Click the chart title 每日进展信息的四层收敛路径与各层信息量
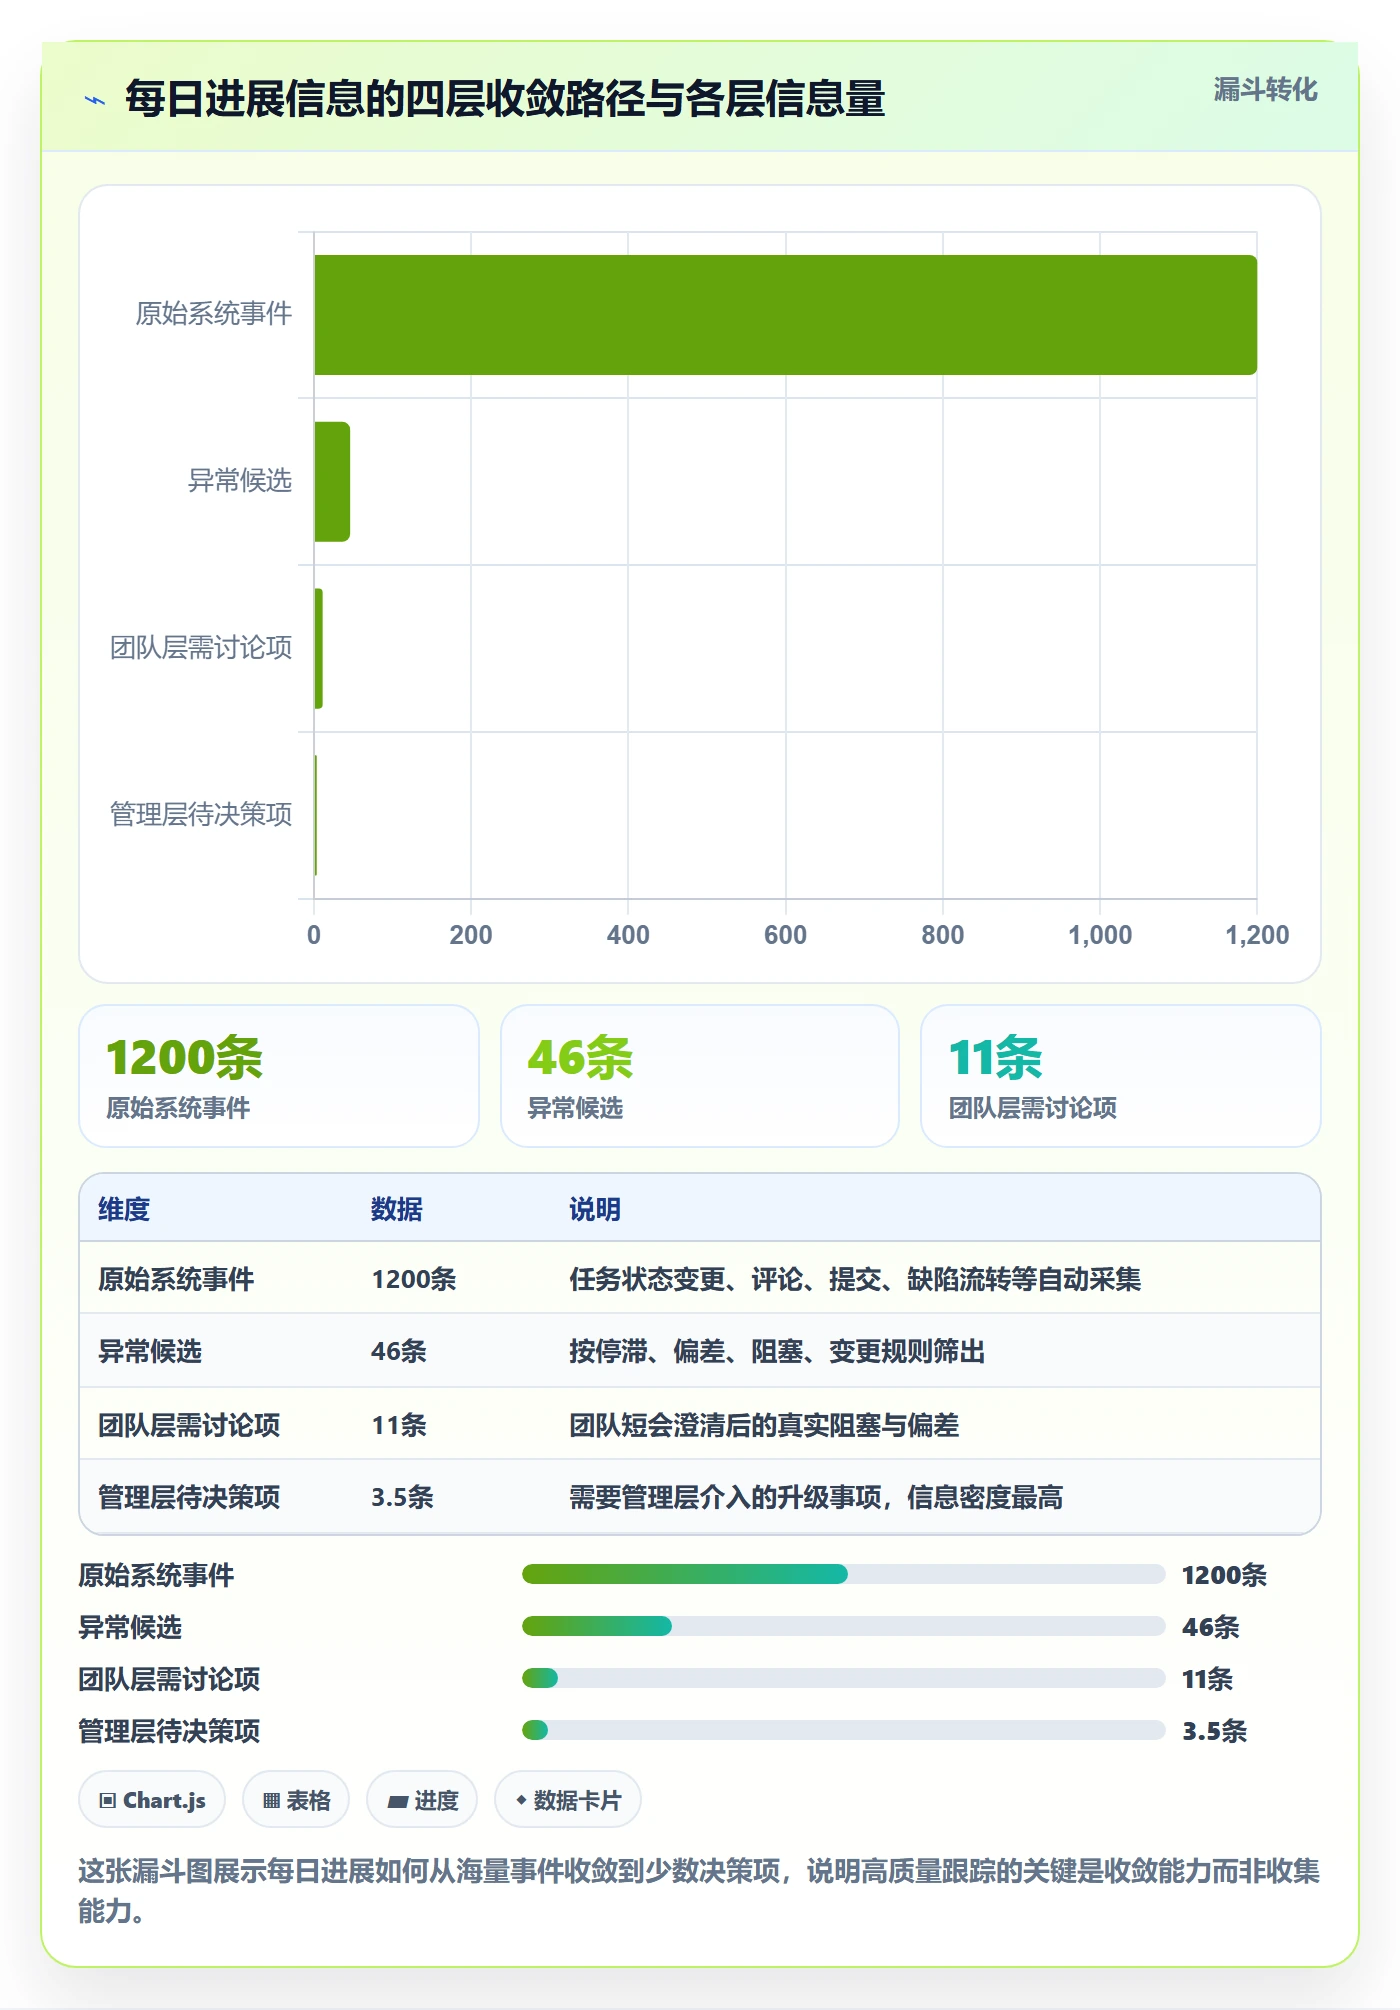Screen dimensions: 1400x2010 505,99
